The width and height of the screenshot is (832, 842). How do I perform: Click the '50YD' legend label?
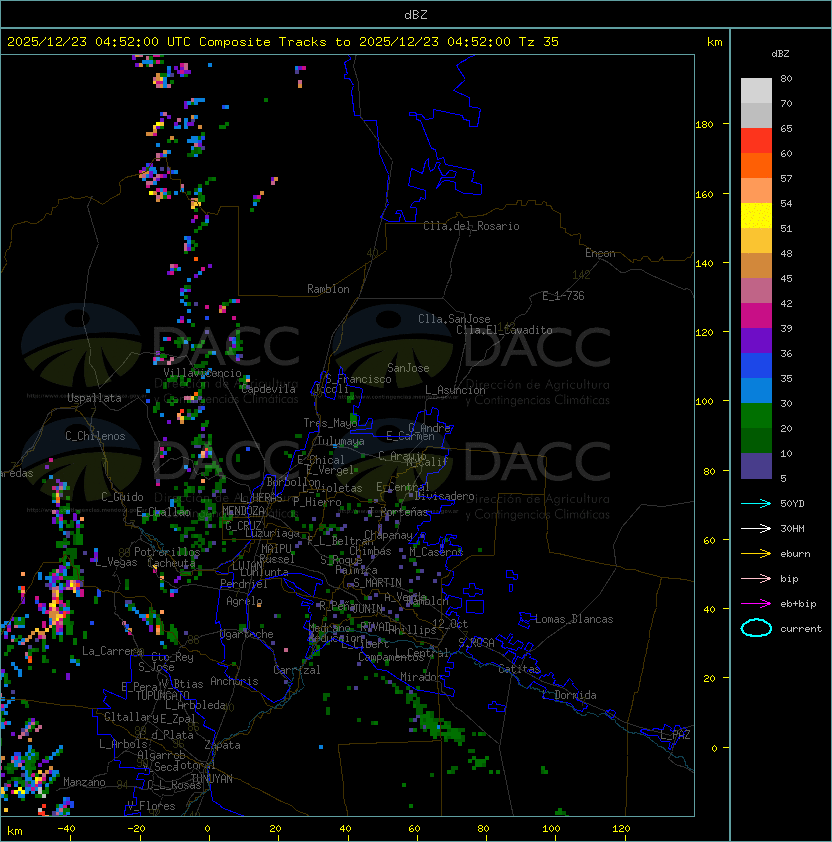tap(792, 504)
